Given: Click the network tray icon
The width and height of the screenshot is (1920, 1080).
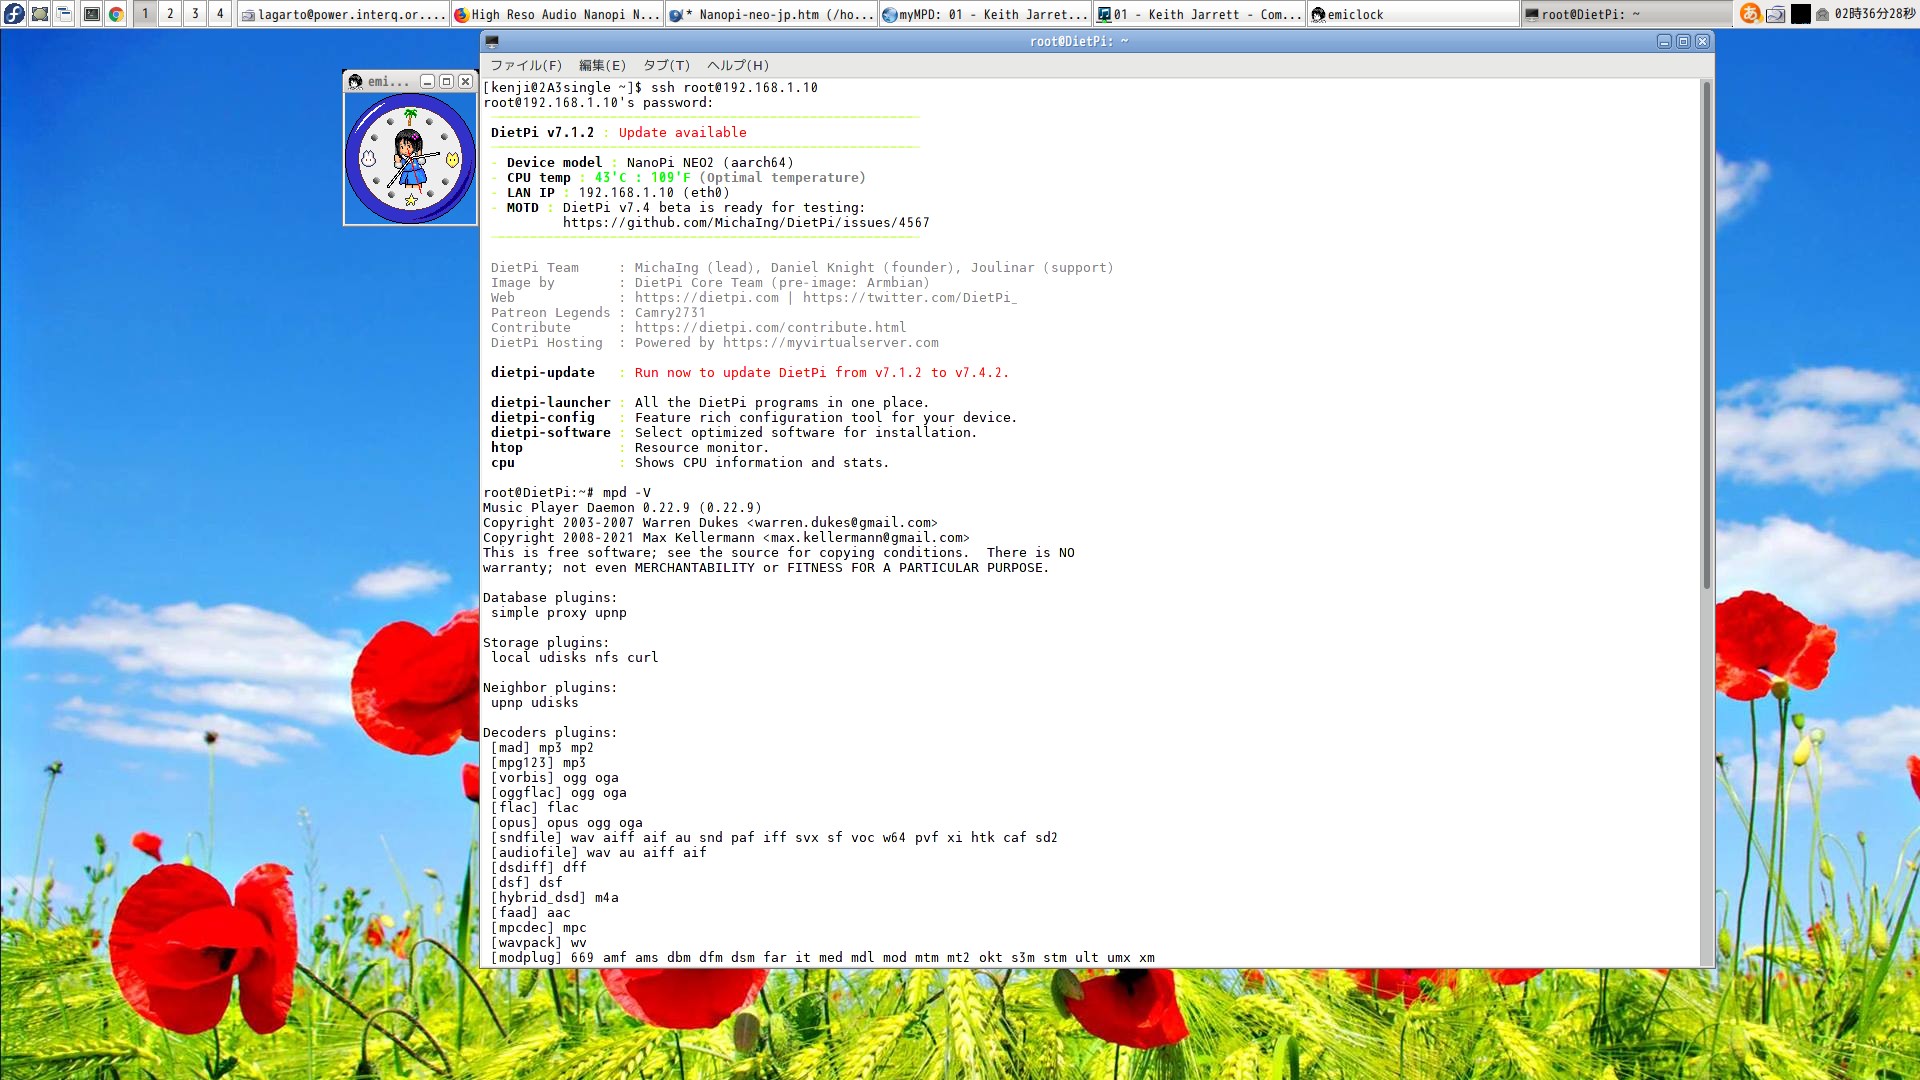Looking at the screenshot, I should 1776,14.
